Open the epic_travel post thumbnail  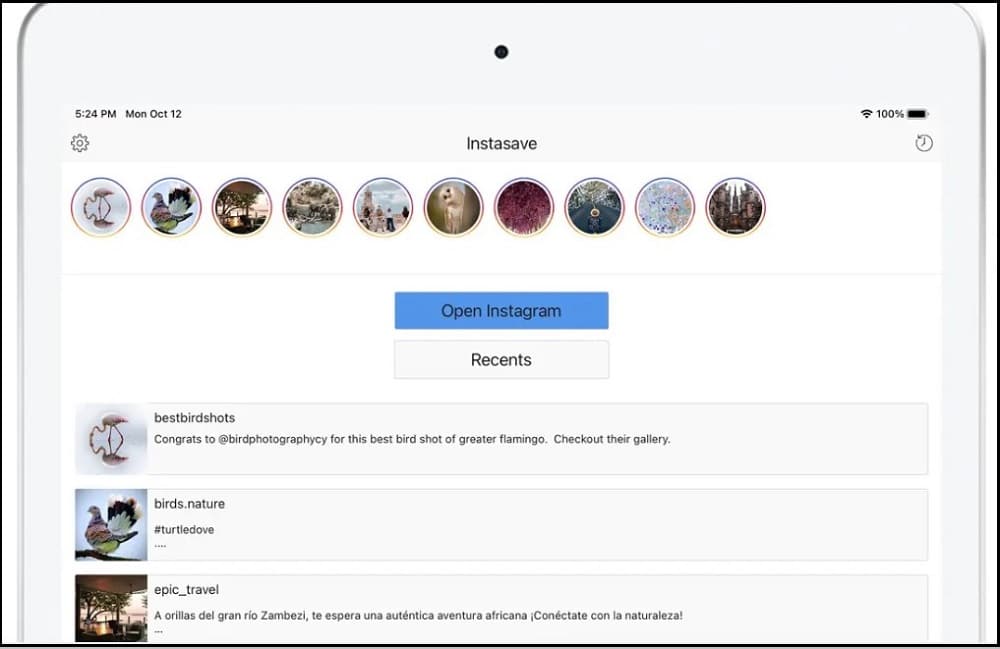tap(111, 608)
